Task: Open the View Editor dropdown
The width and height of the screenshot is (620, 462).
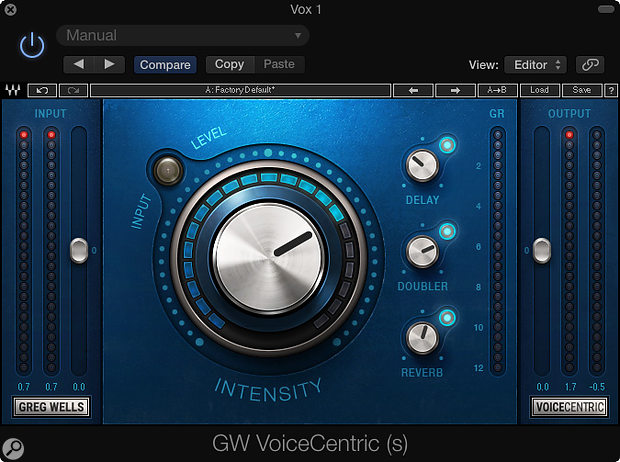Action: click(x=535, y=65)
